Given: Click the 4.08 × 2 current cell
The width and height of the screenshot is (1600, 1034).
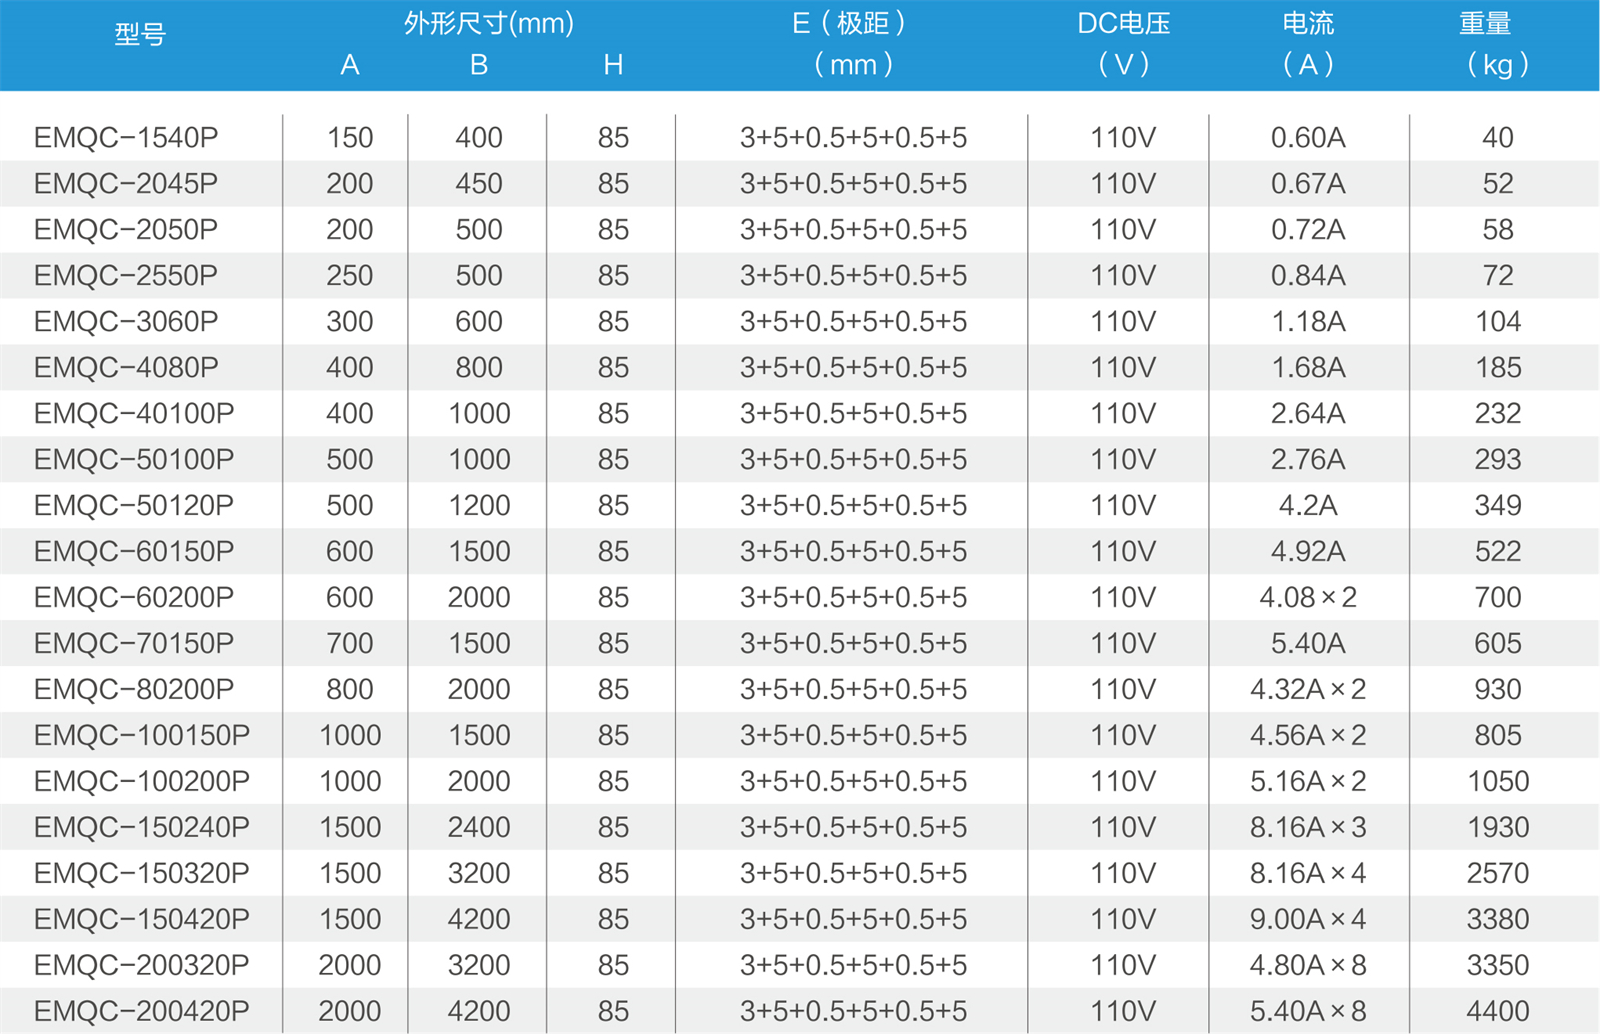Looking at the screenshot, I should pos(1307,598).
